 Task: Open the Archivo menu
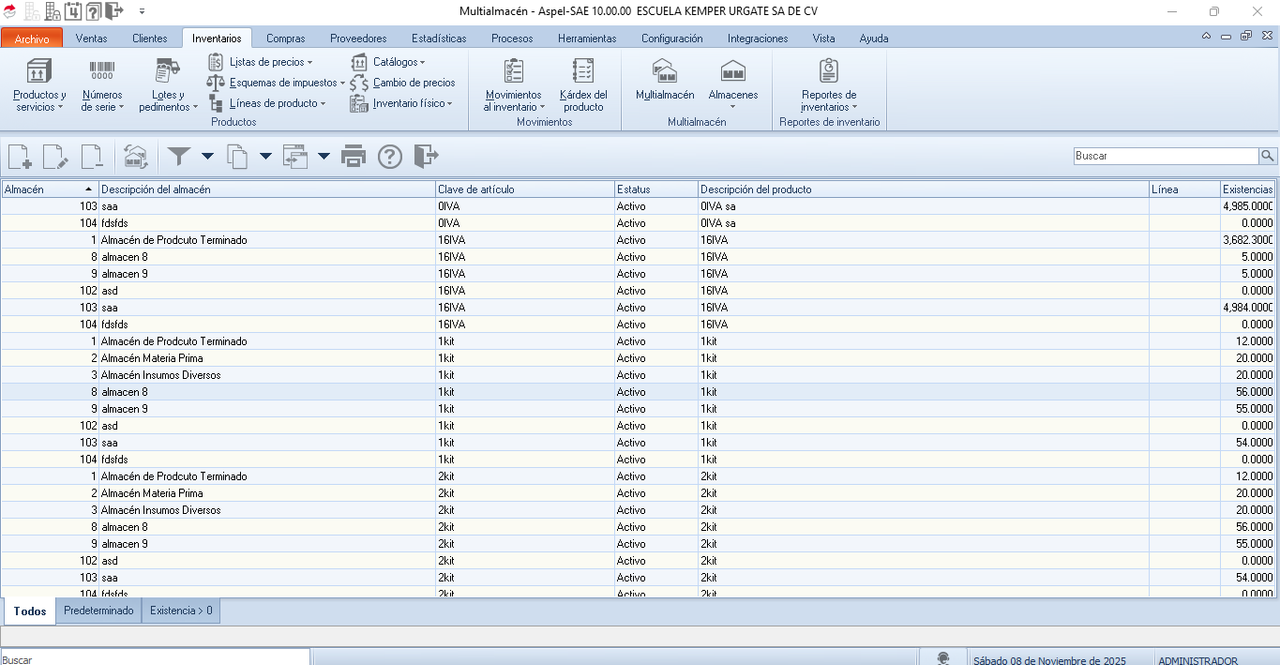[32, 39]
